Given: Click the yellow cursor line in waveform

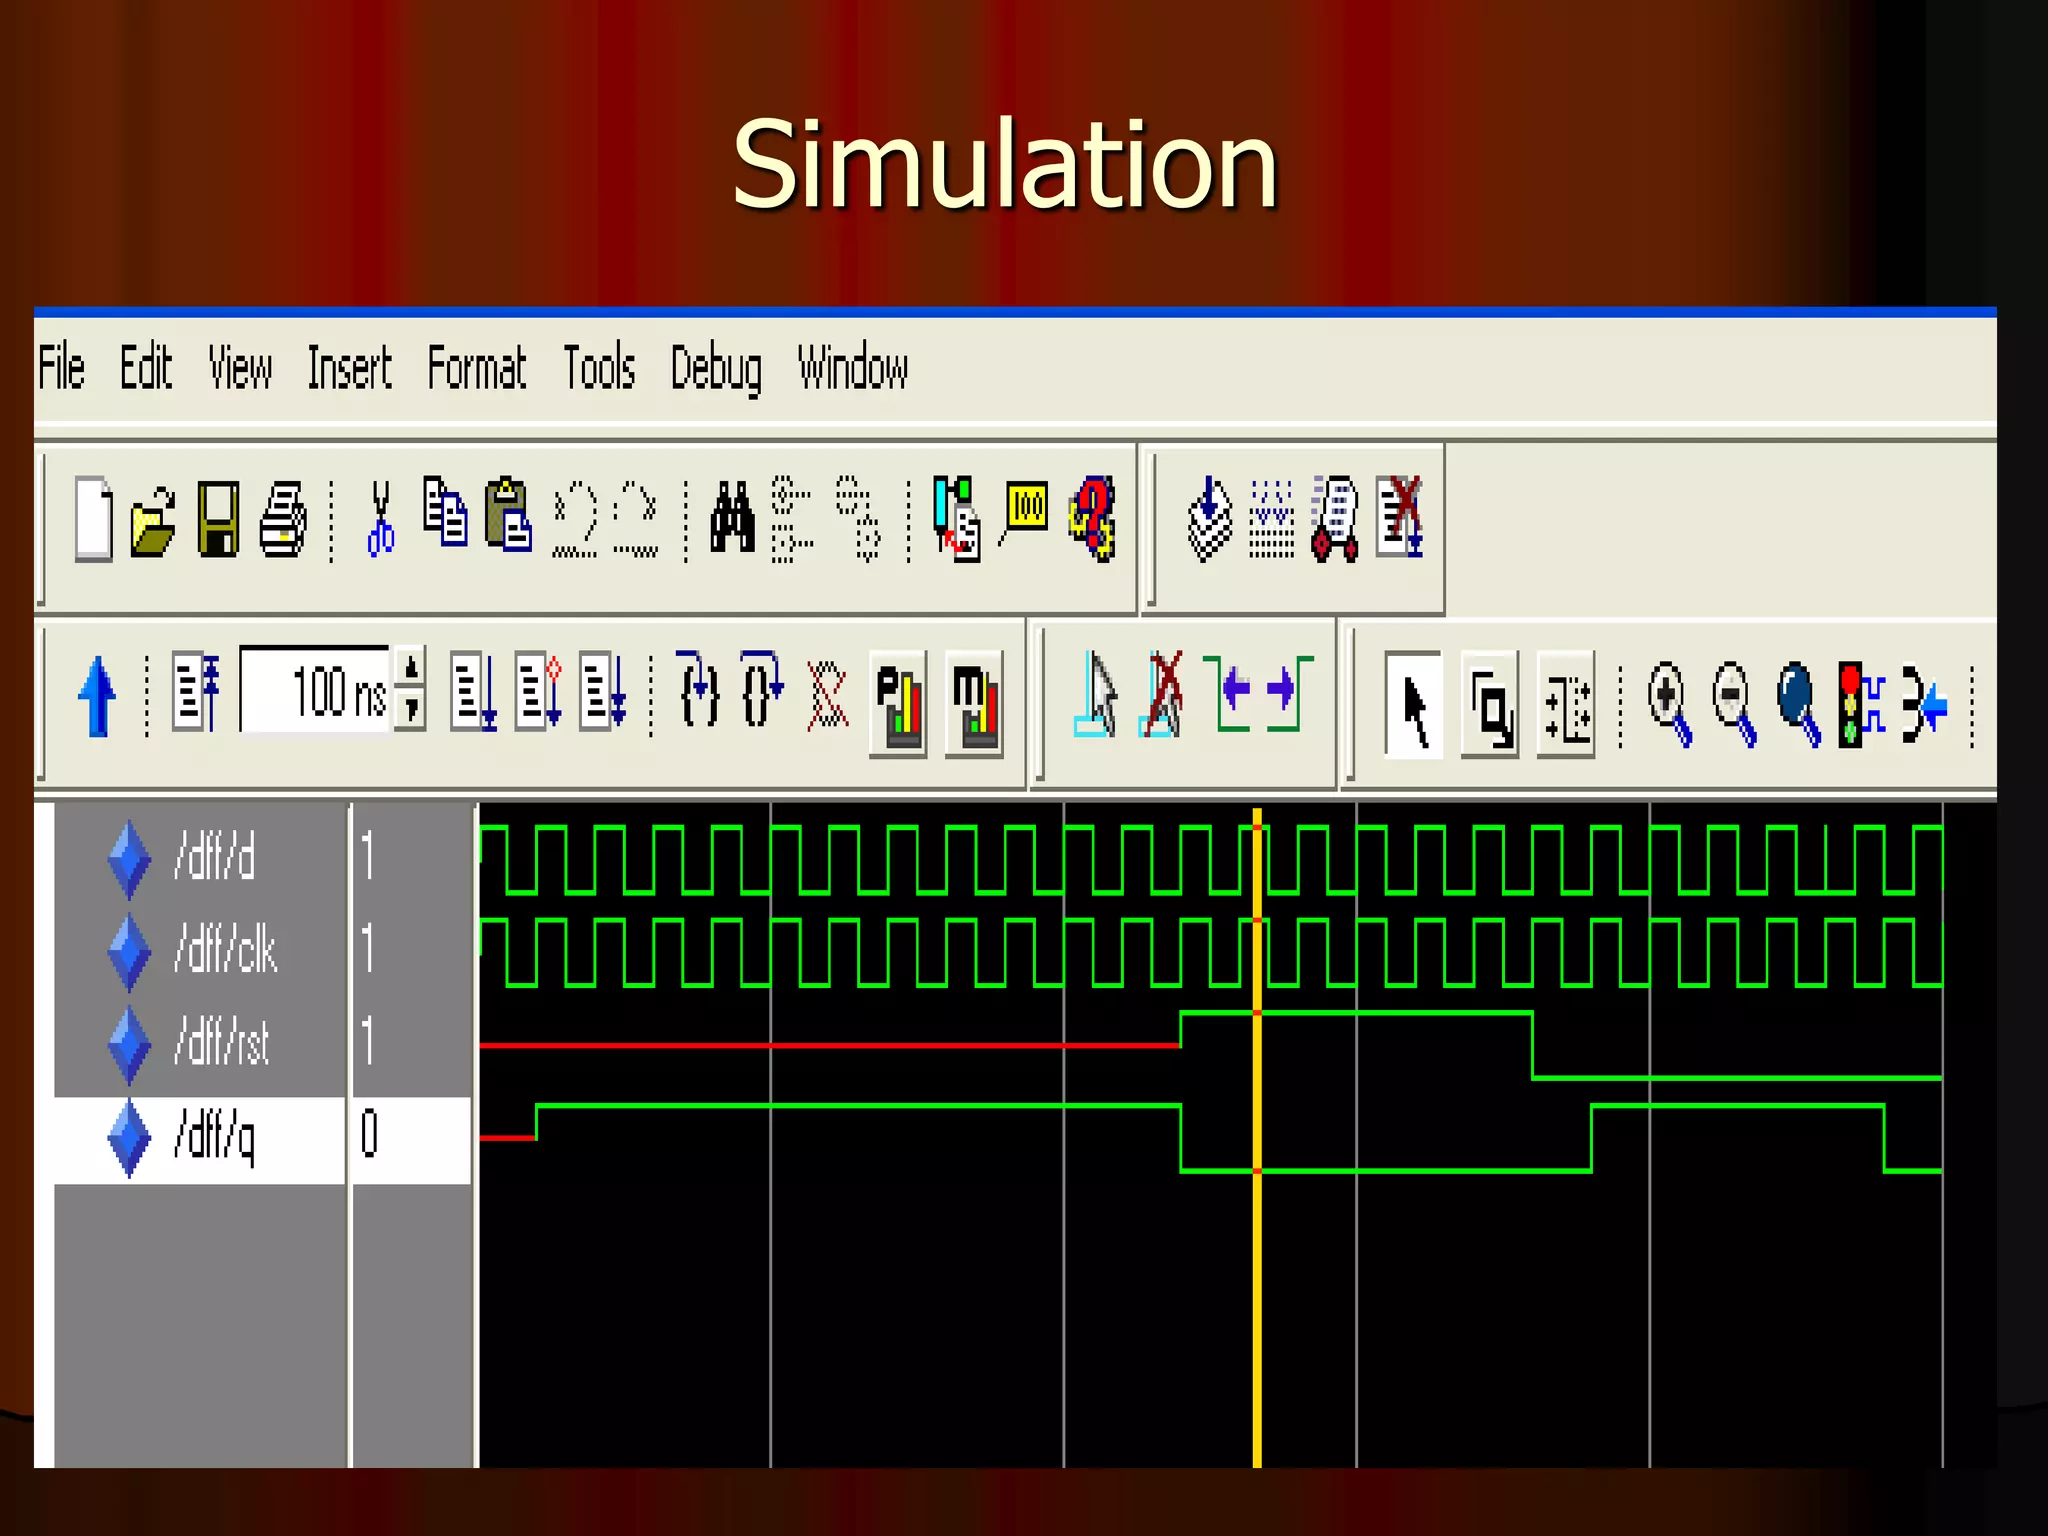Looking at the screenshot, I should 1257,1138.
